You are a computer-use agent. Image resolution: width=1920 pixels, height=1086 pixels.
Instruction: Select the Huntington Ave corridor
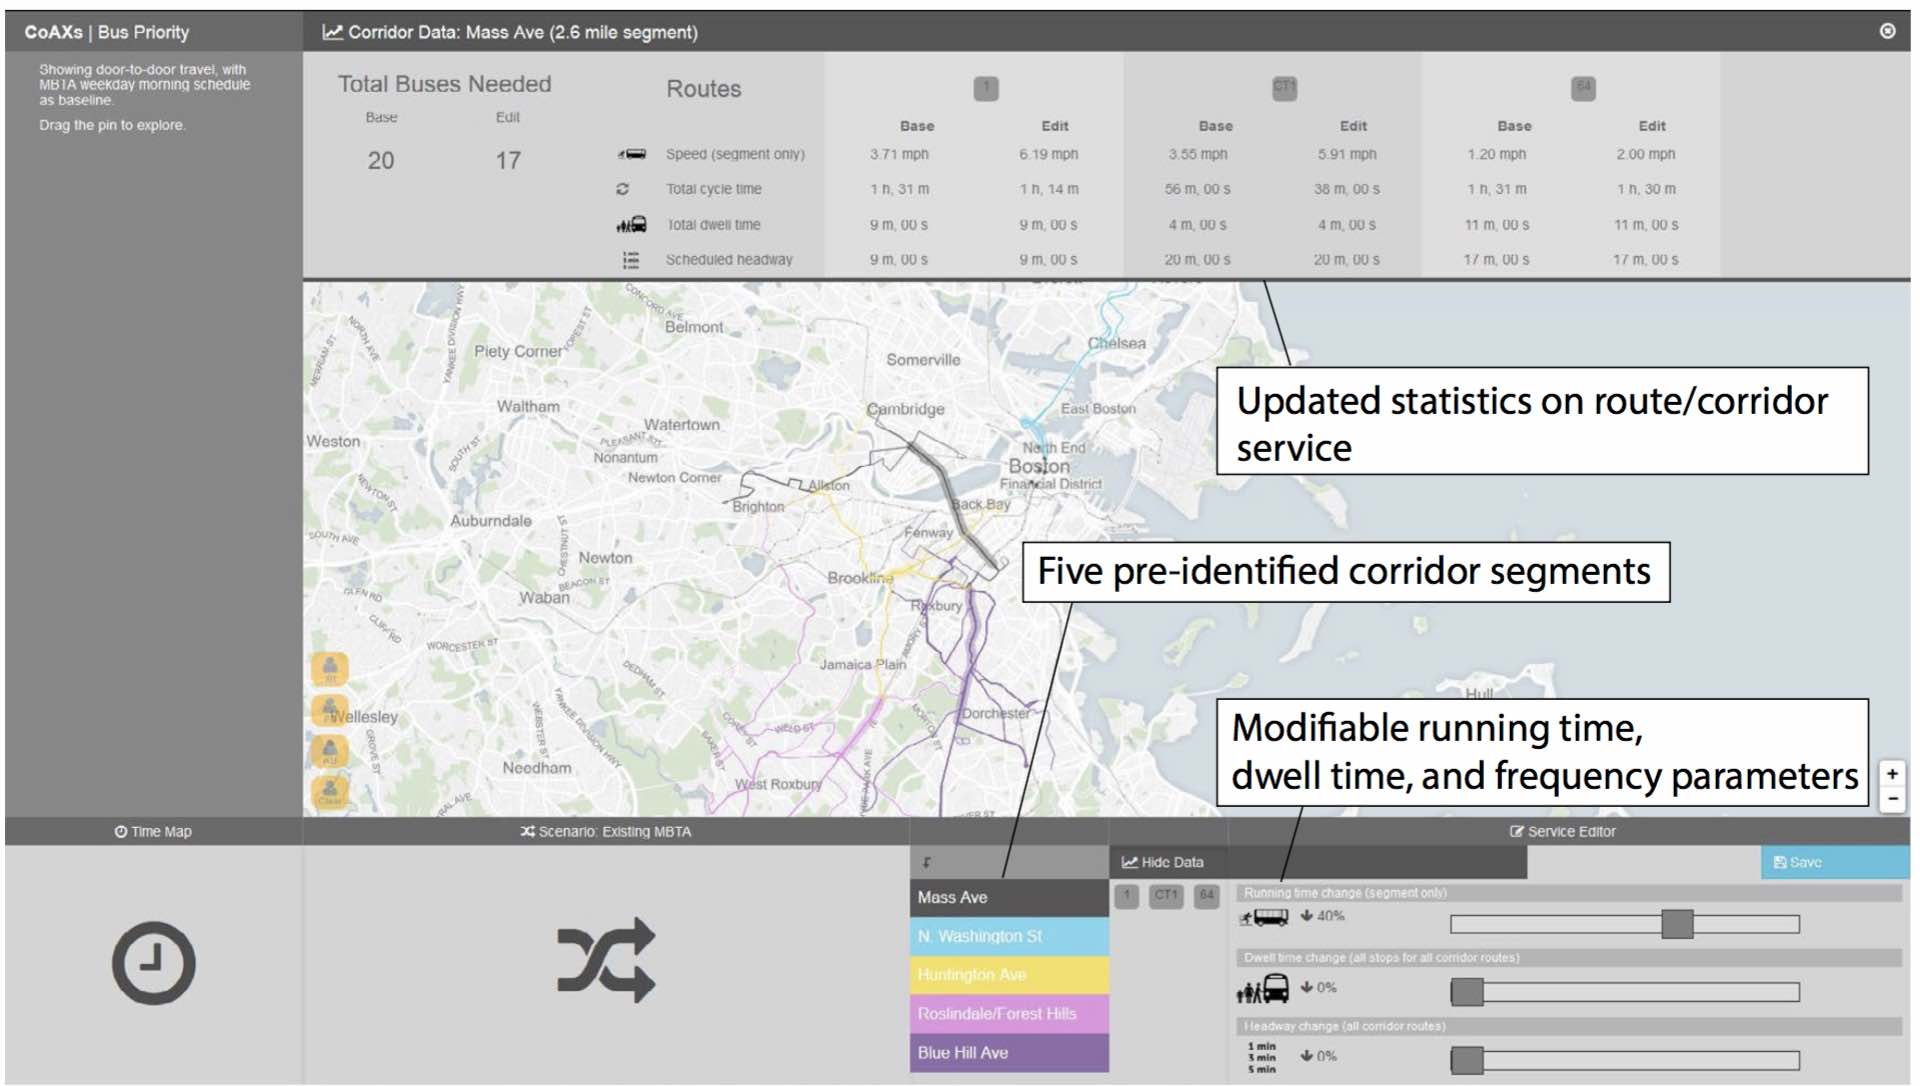[1009, 975]
